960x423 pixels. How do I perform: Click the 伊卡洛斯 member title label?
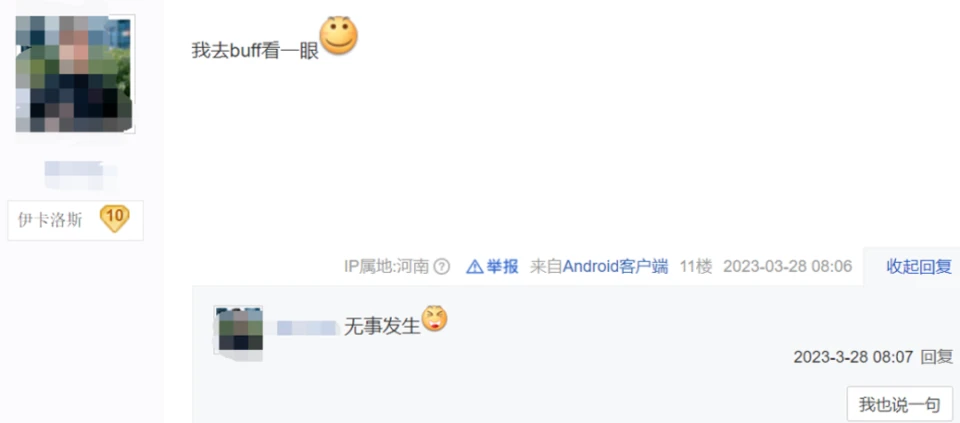pos(50,220)
